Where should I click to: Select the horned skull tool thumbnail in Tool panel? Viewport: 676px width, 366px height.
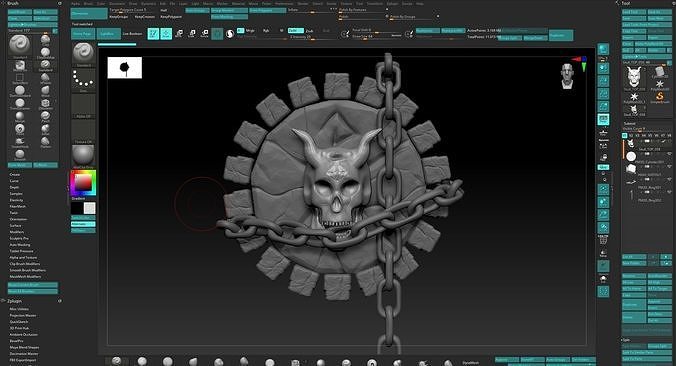tap(634, 78)
